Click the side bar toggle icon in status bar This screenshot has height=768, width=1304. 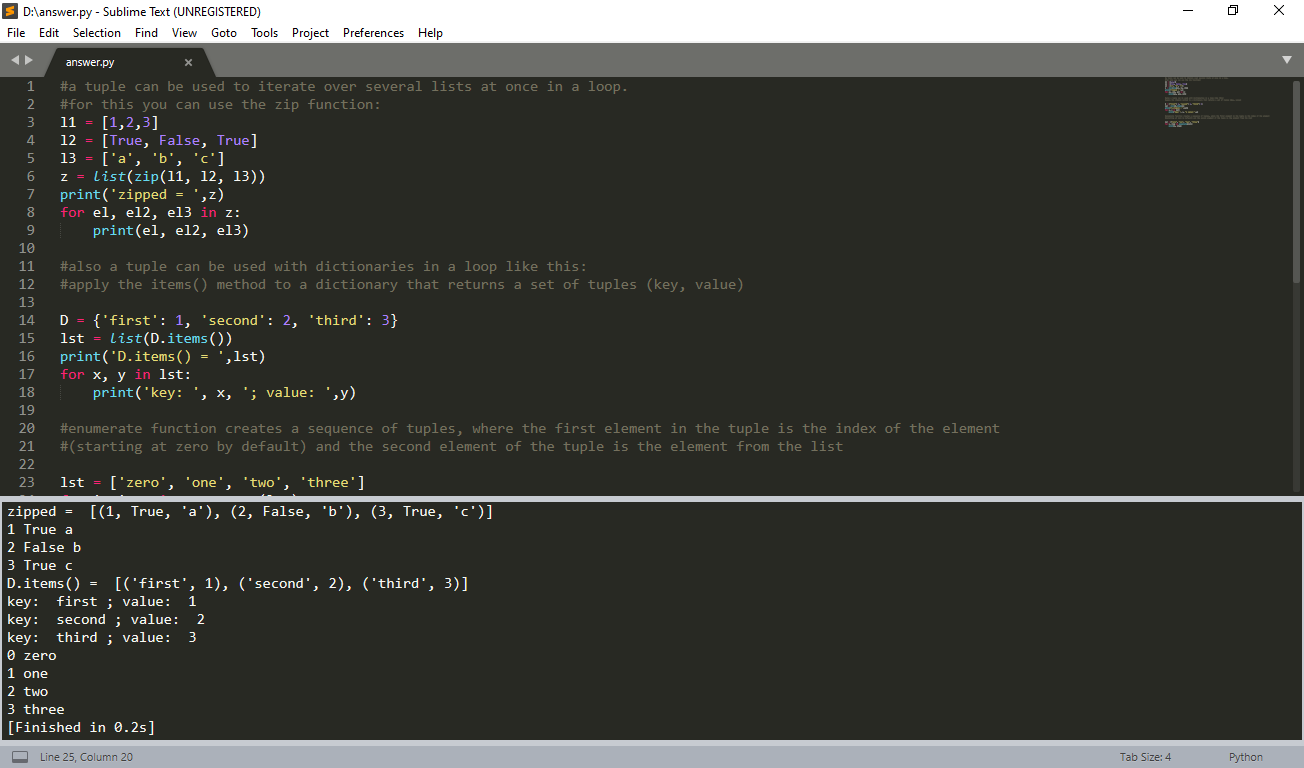click(20, 757)
